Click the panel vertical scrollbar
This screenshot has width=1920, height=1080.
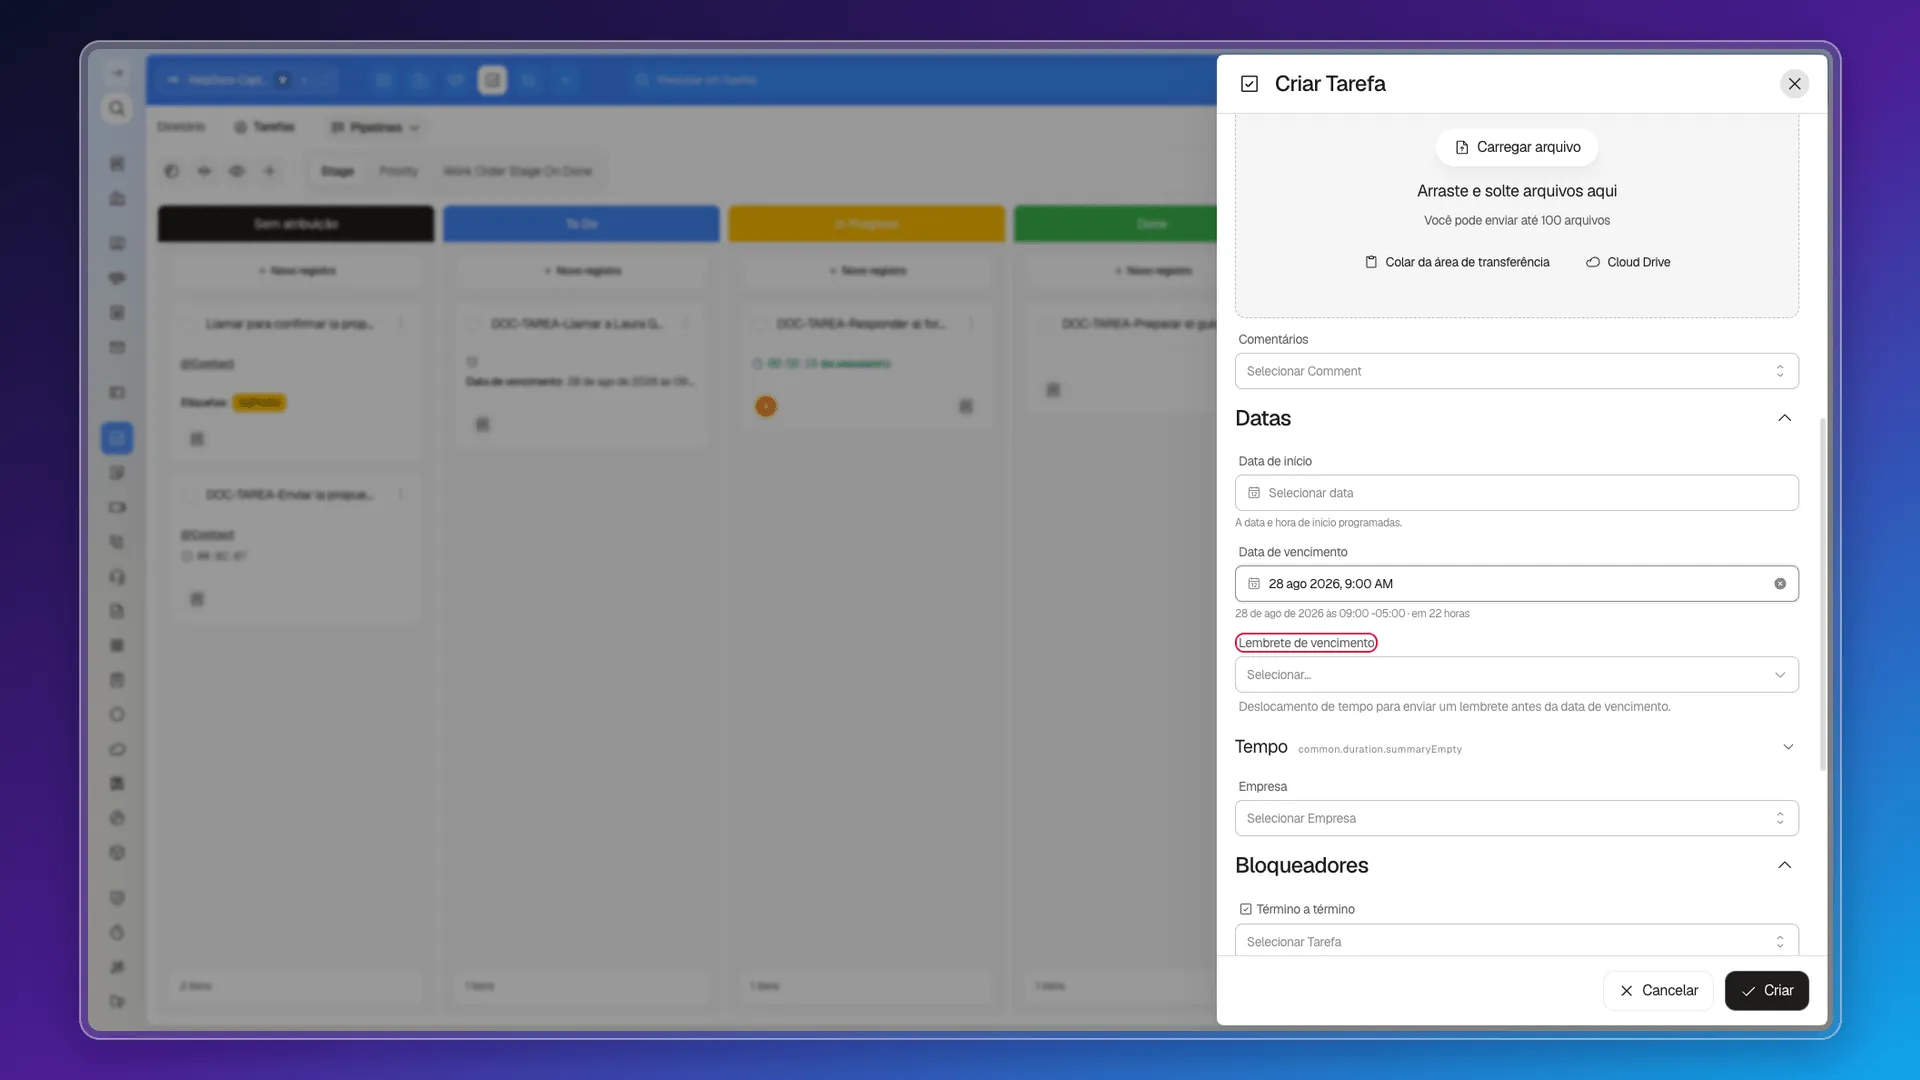coord(1822,594)
